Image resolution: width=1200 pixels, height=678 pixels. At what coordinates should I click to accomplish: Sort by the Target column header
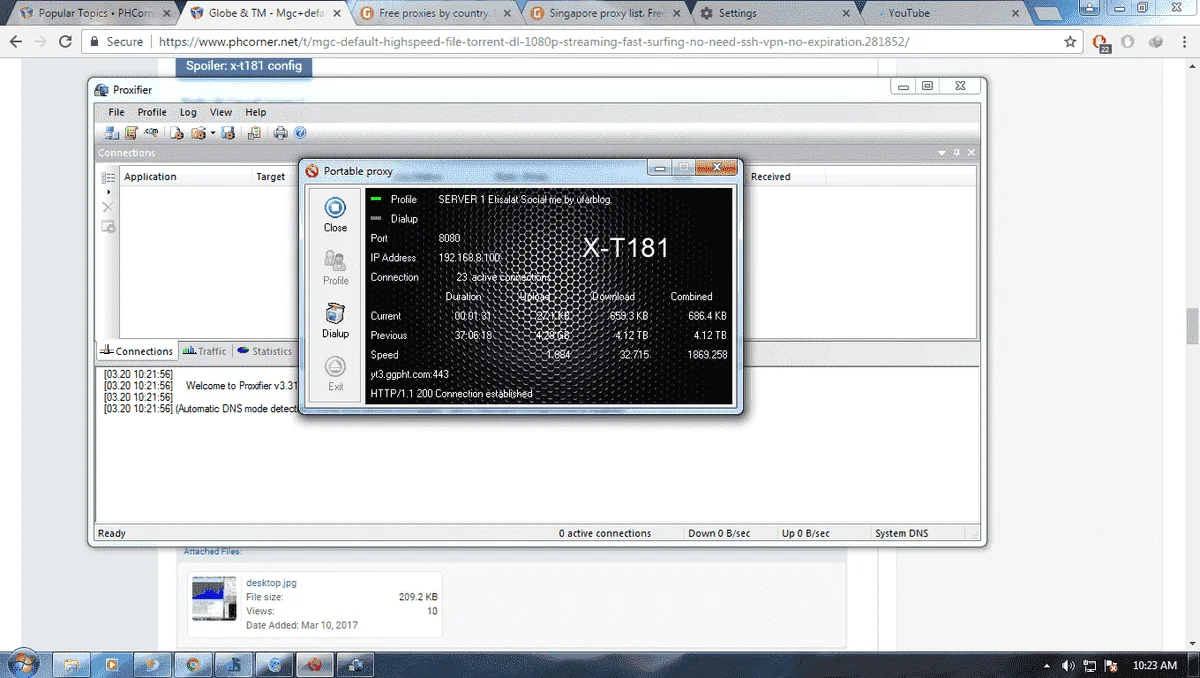click(x=271, y=177)
